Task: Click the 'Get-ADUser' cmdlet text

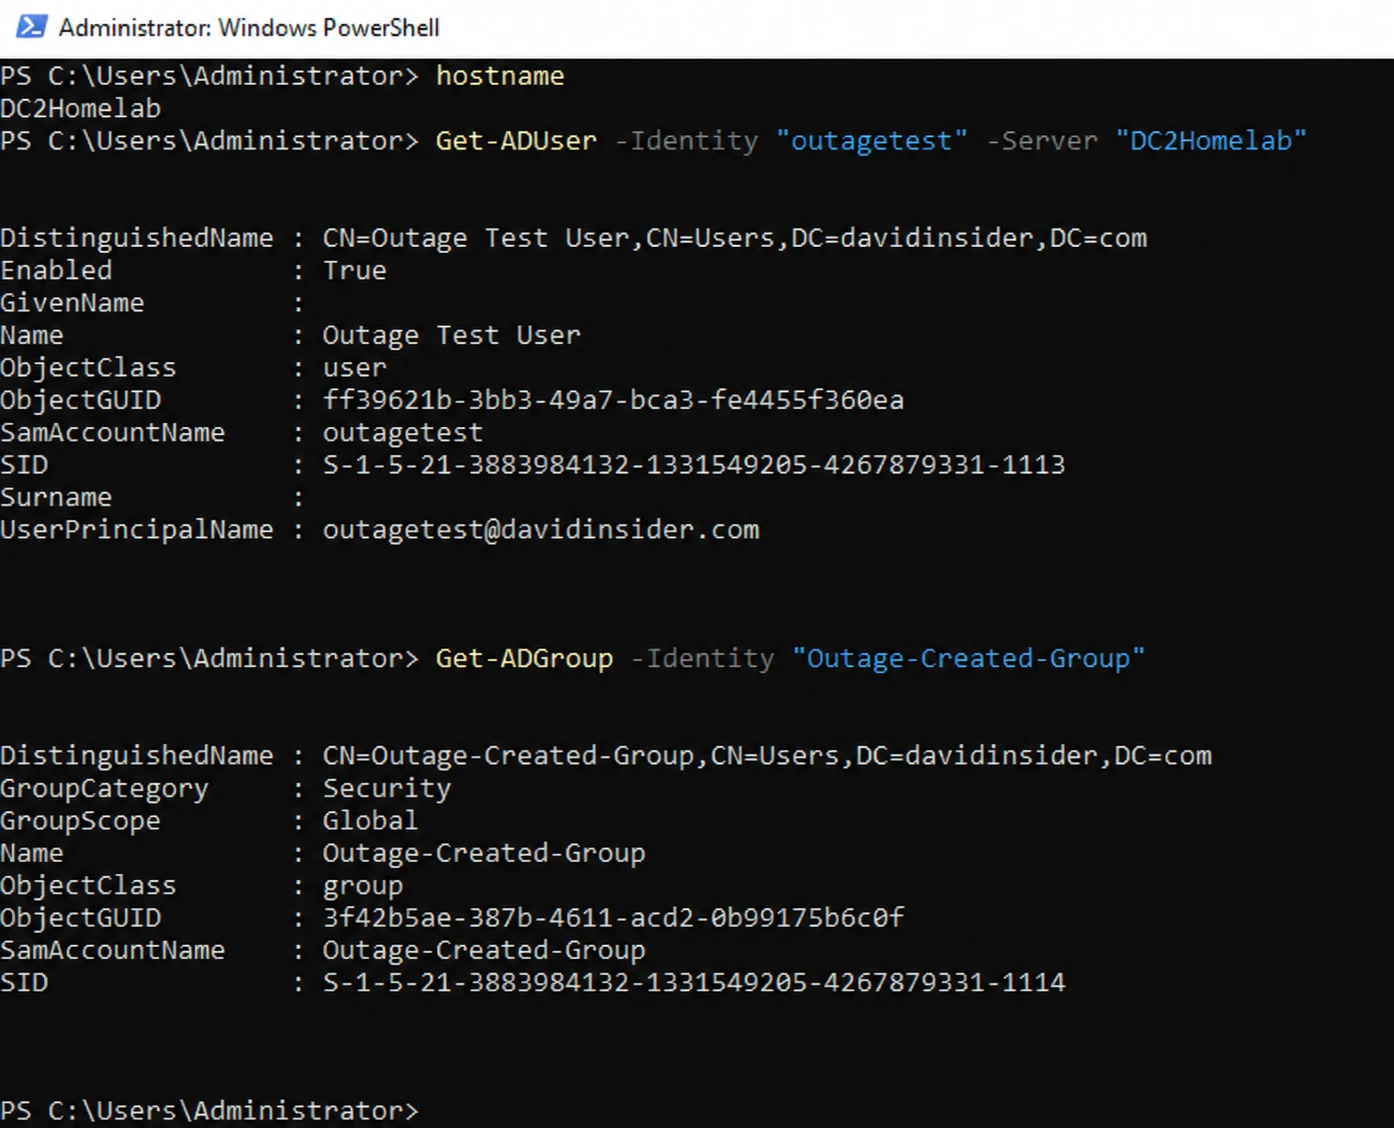Action: pyautogui.click(x=516, y=141)
